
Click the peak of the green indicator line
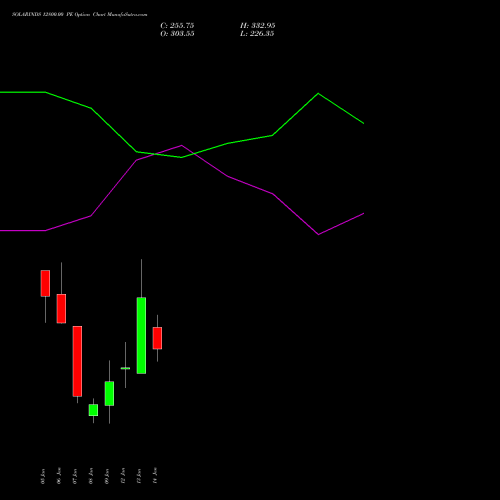pyautogui.click(x=318, y=94)
